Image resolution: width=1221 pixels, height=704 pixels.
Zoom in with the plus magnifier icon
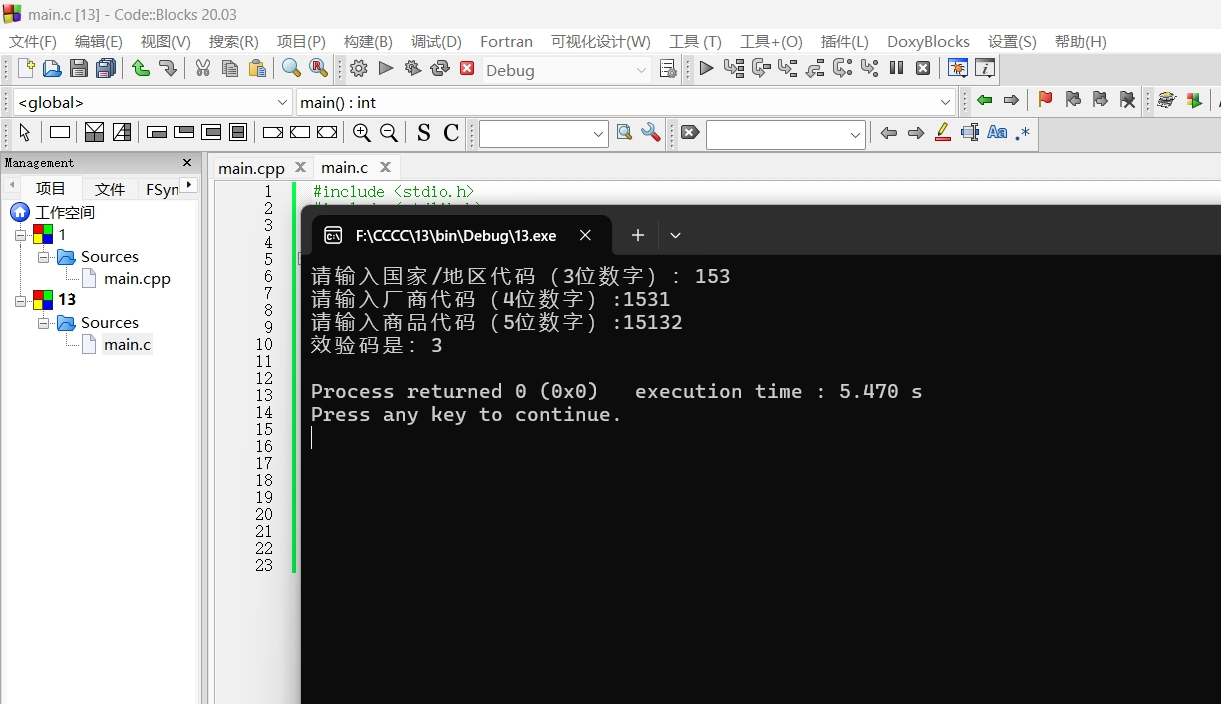pos(362,132)
